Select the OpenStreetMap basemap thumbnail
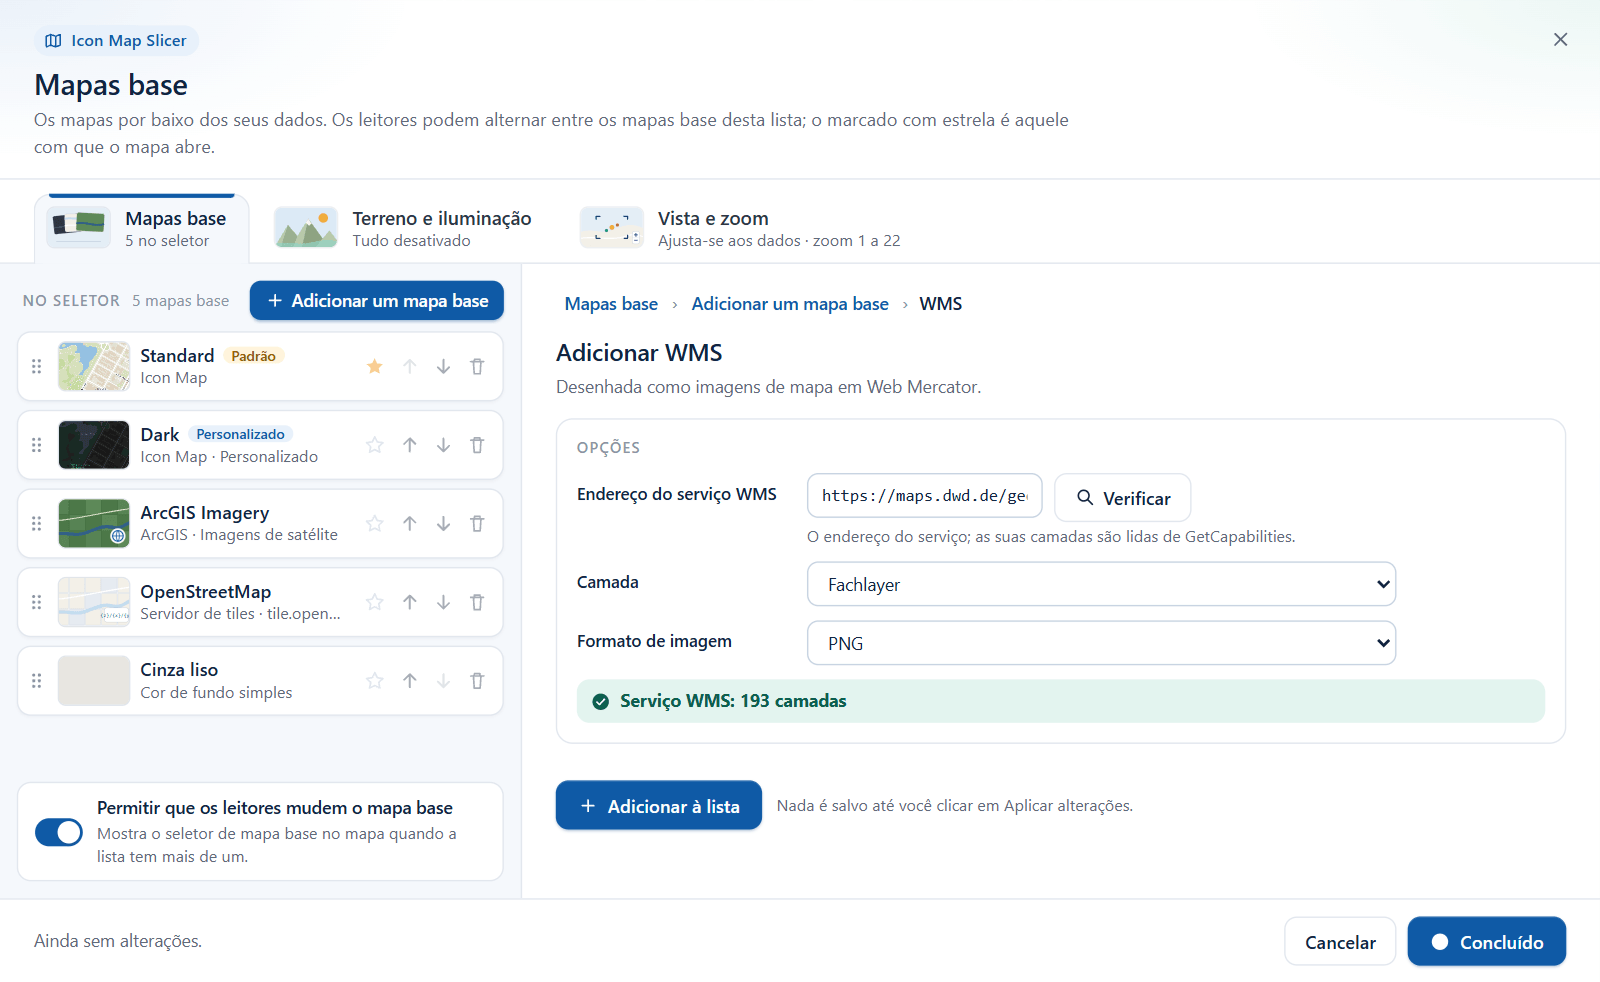This screenshot has width=1600, height=982. 94,602
